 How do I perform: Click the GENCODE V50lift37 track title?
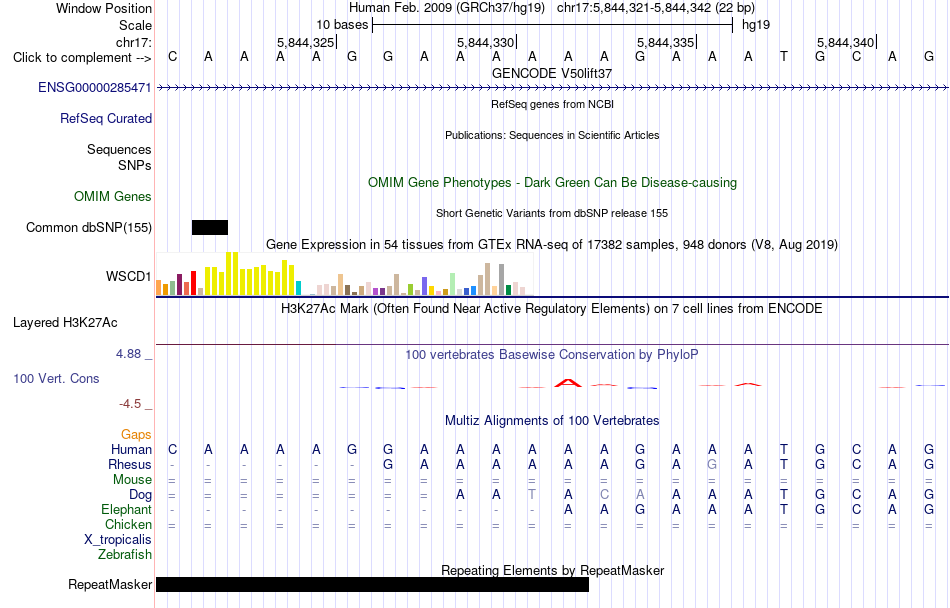coord(552,73)
